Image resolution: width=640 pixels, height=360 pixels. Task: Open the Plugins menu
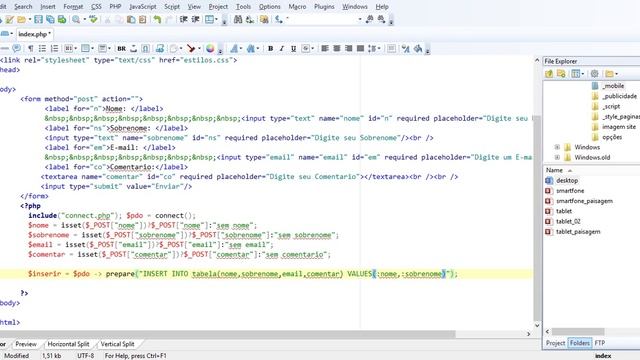[324, 7]
